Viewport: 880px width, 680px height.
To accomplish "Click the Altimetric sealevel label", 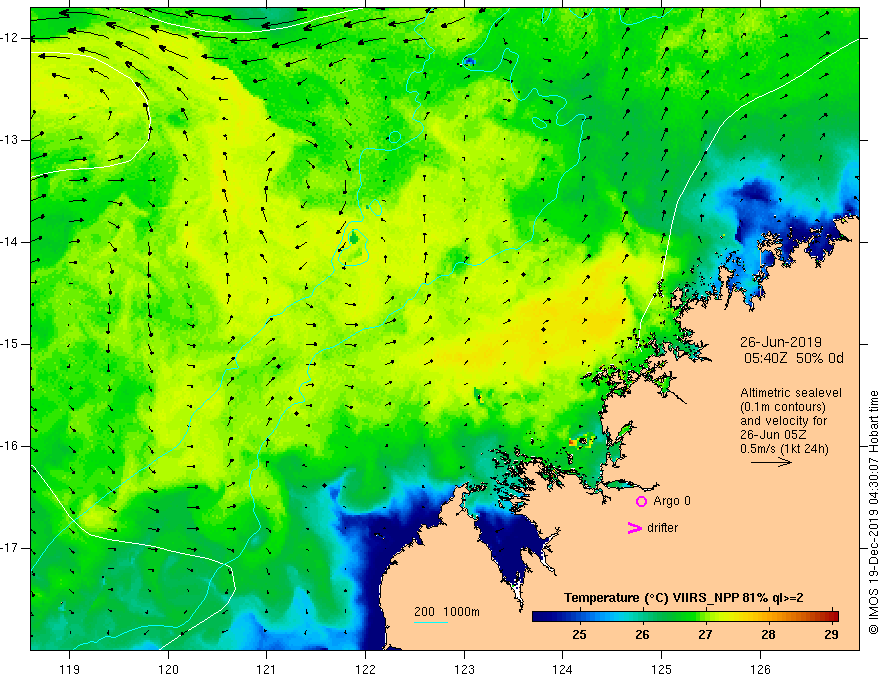I will click(791, 393).
